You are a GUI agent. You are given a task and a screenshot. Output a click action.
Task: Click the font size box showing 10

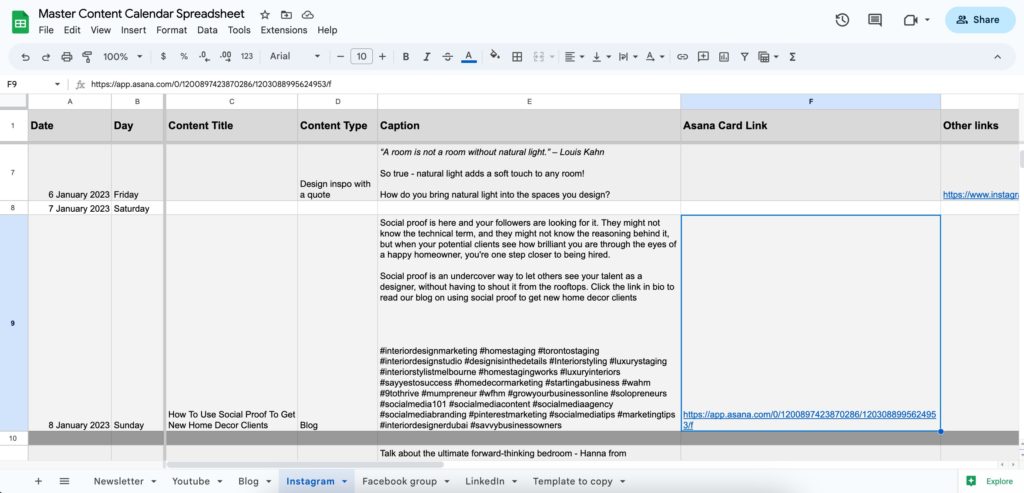(361, 57)
